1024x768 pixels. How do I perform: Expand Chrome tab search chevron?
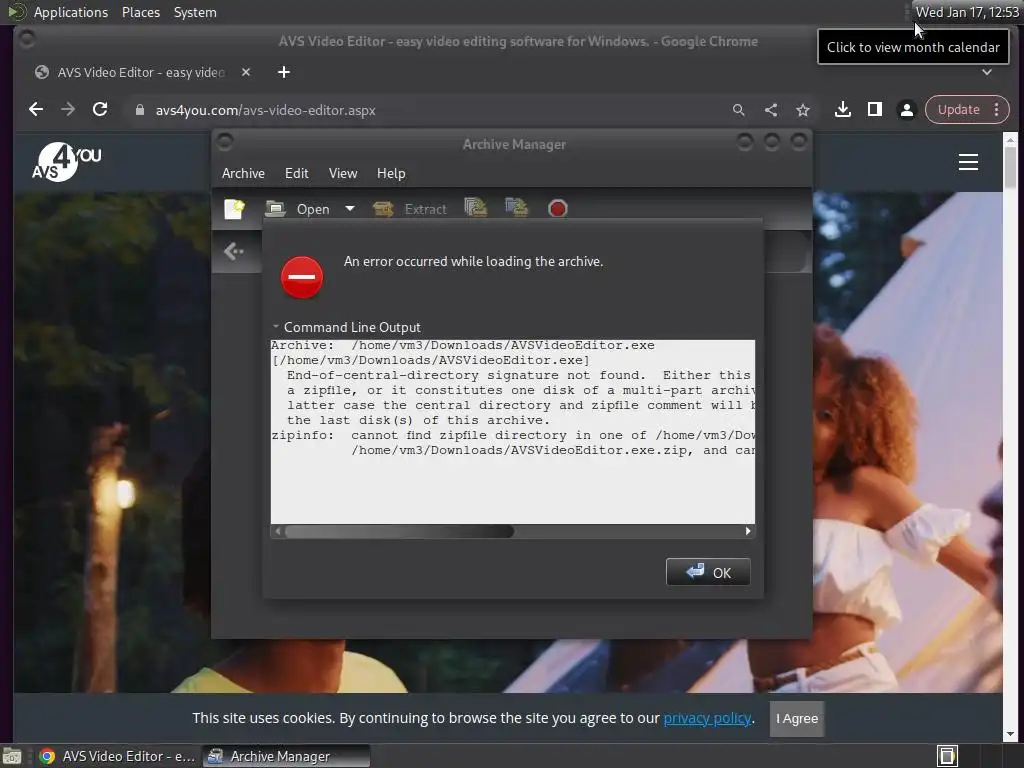click(987, 72)
